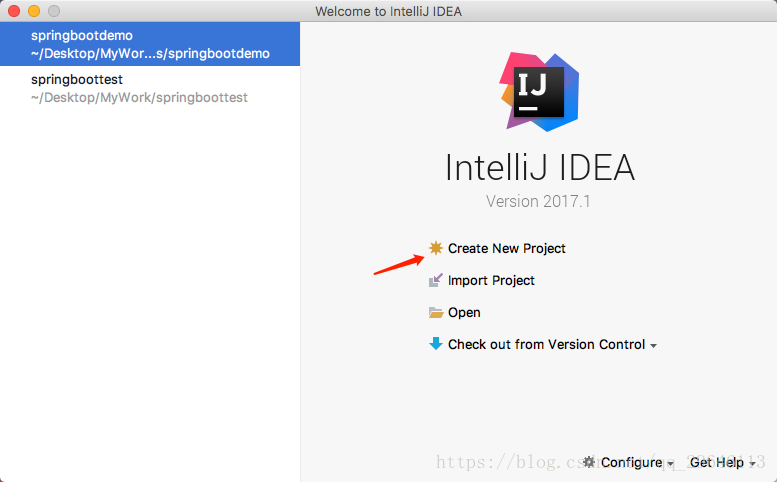
Task: Click the Welcome to IntelliJ IDEA title bar
Action: pyautogui.click(x=388, y=11)
